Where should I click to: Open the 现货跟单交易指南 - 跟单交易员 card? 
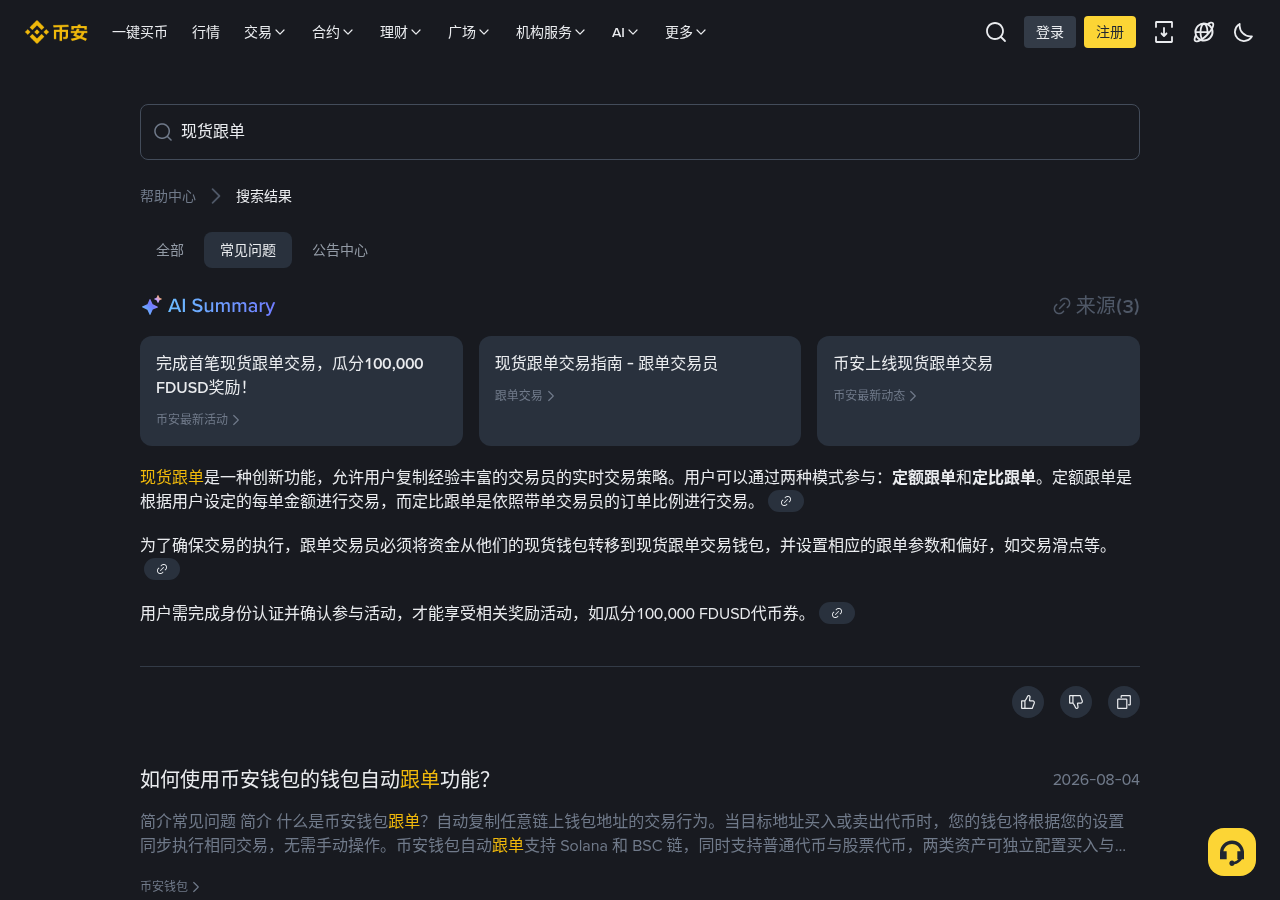tap(640, 391)
